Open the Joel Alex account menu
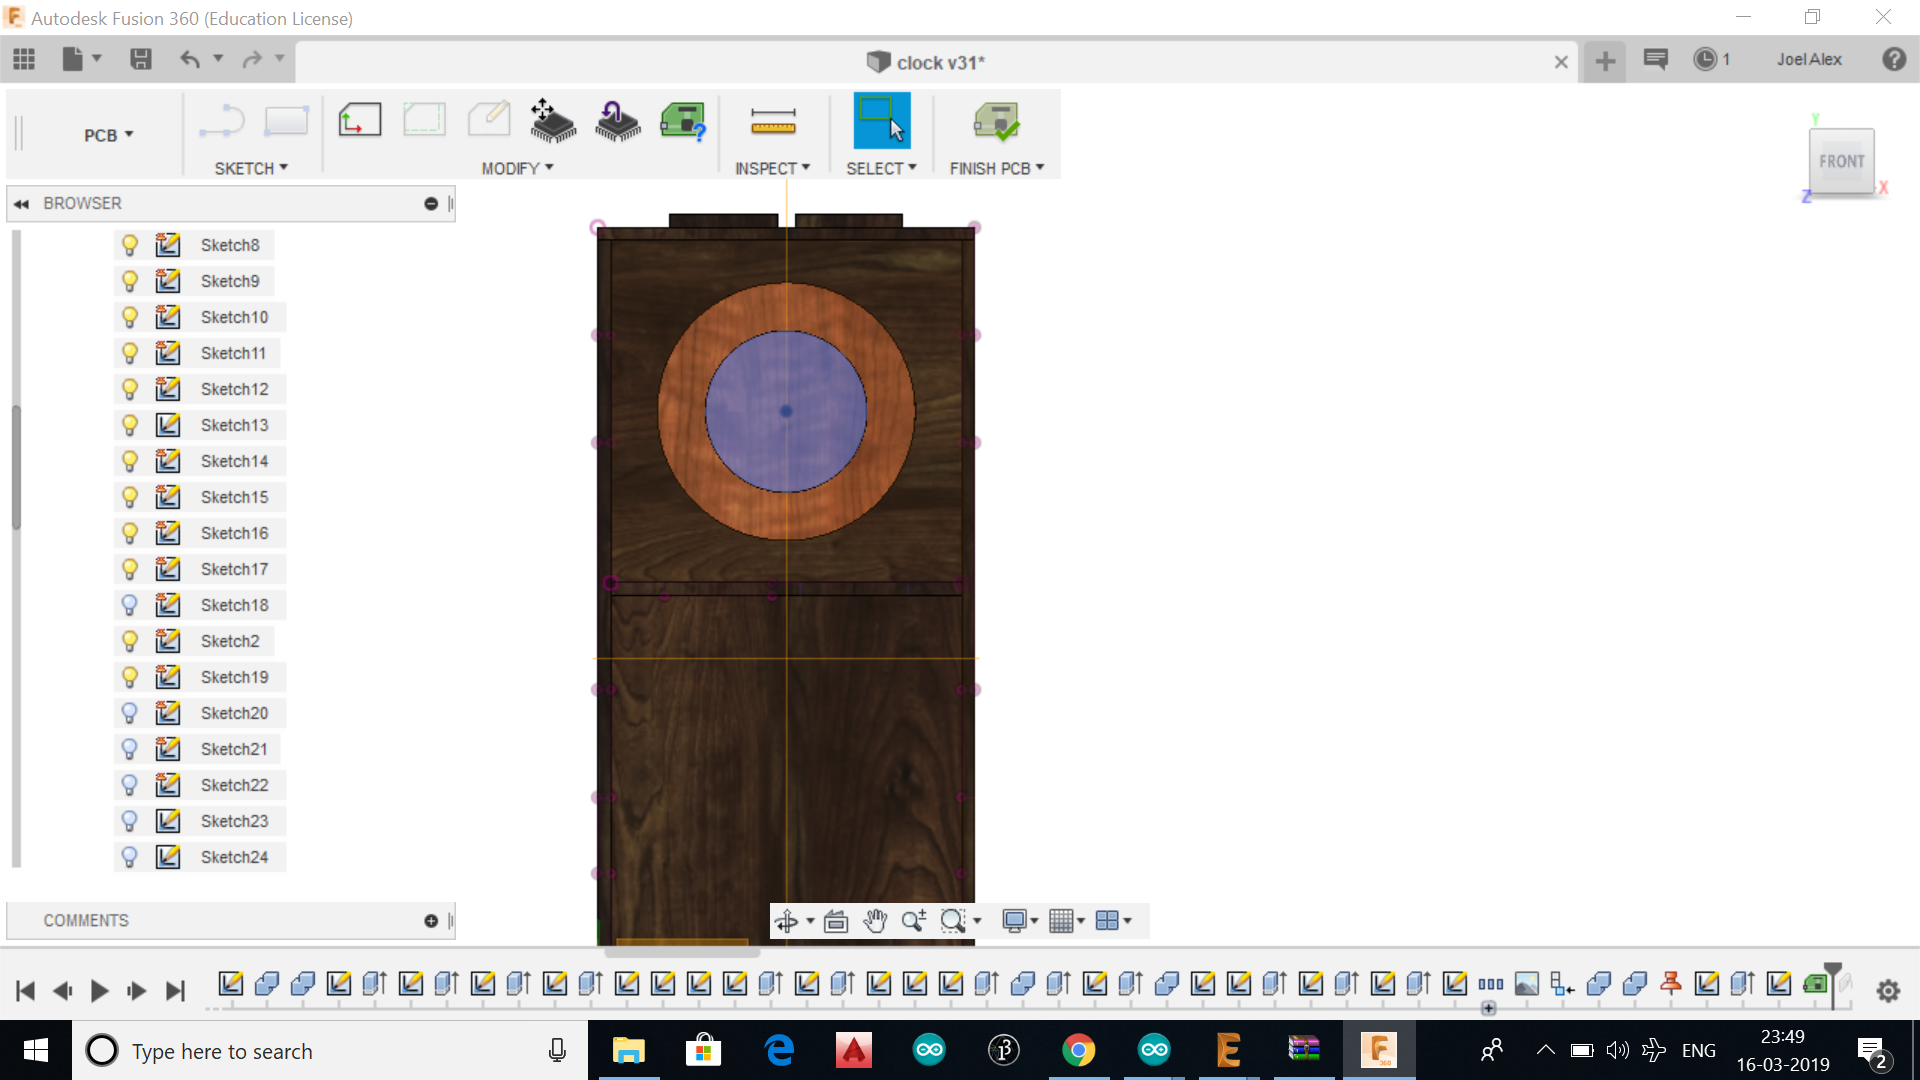 [1808, 60]
